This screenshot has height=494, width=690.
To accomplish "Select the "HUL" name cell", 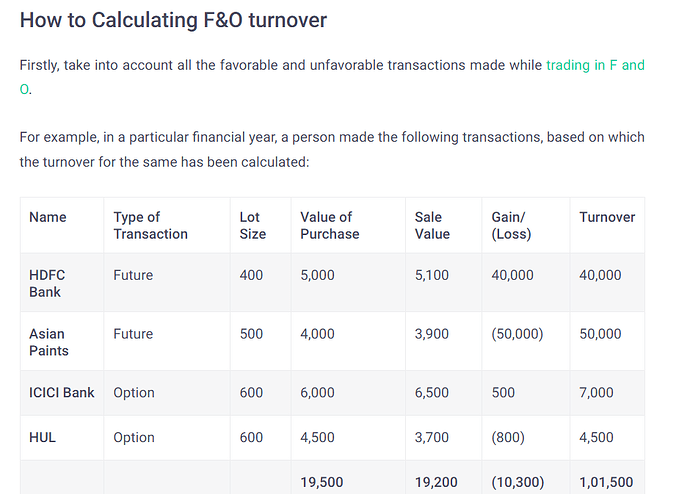I will [x=43, y=437].
